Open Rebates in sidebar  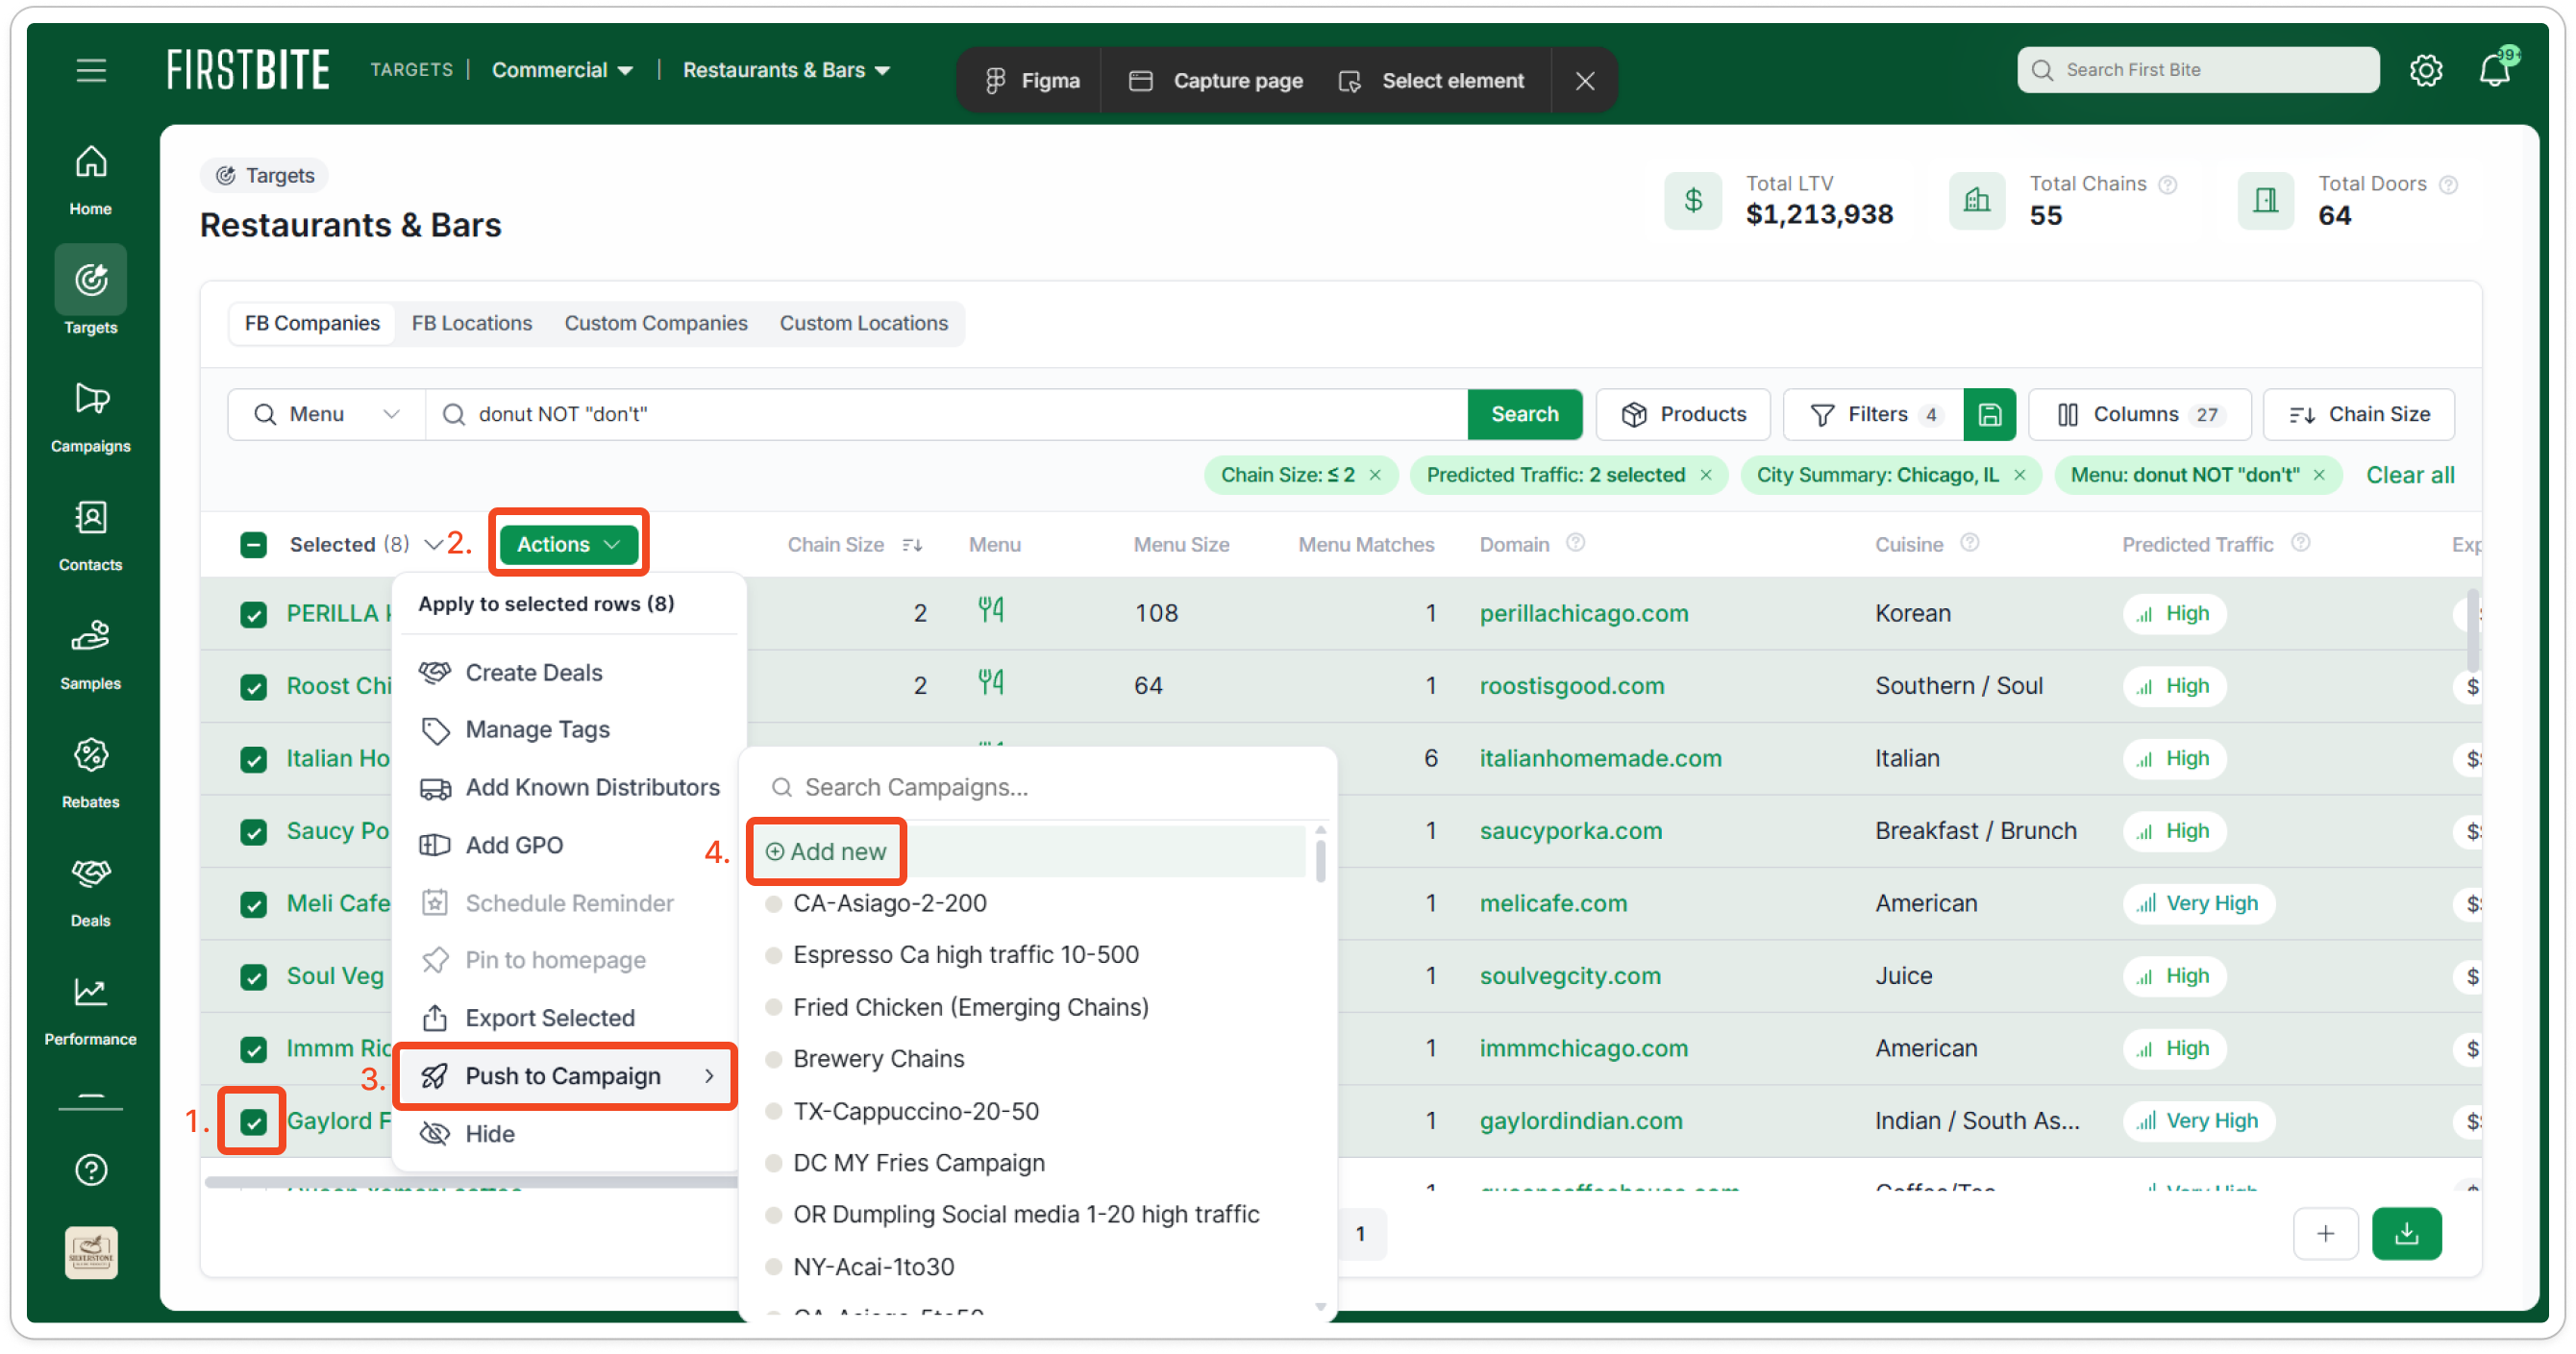(x=91, y=772)
